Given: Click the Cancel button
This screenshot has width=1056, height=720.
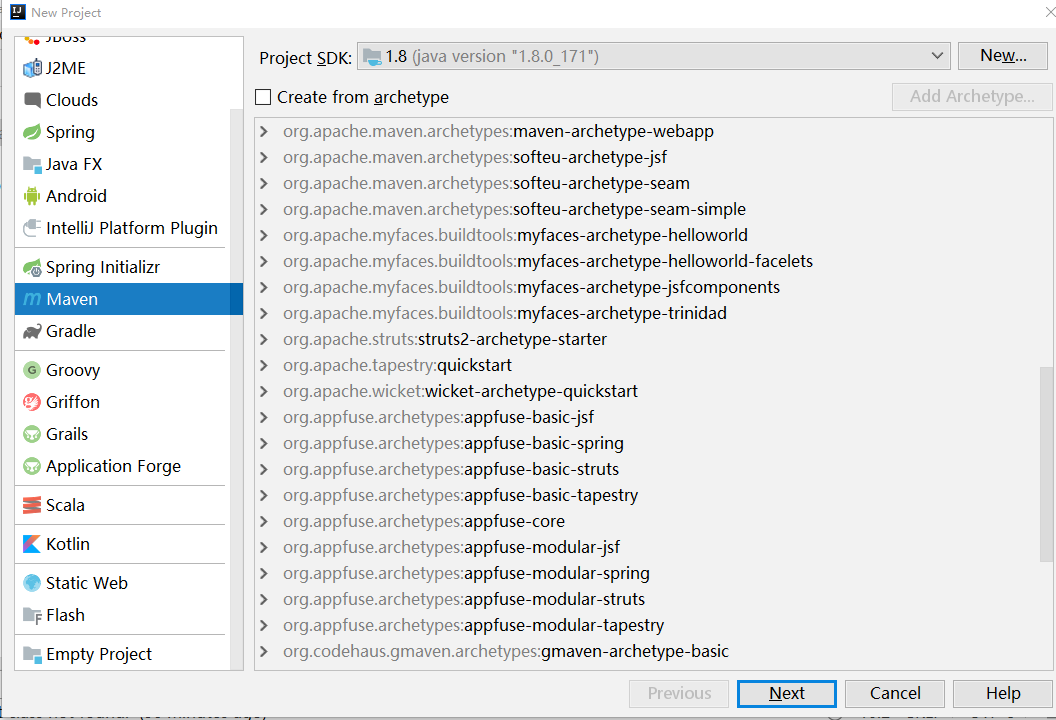Looking at the screenshot, I should (895, 694).
